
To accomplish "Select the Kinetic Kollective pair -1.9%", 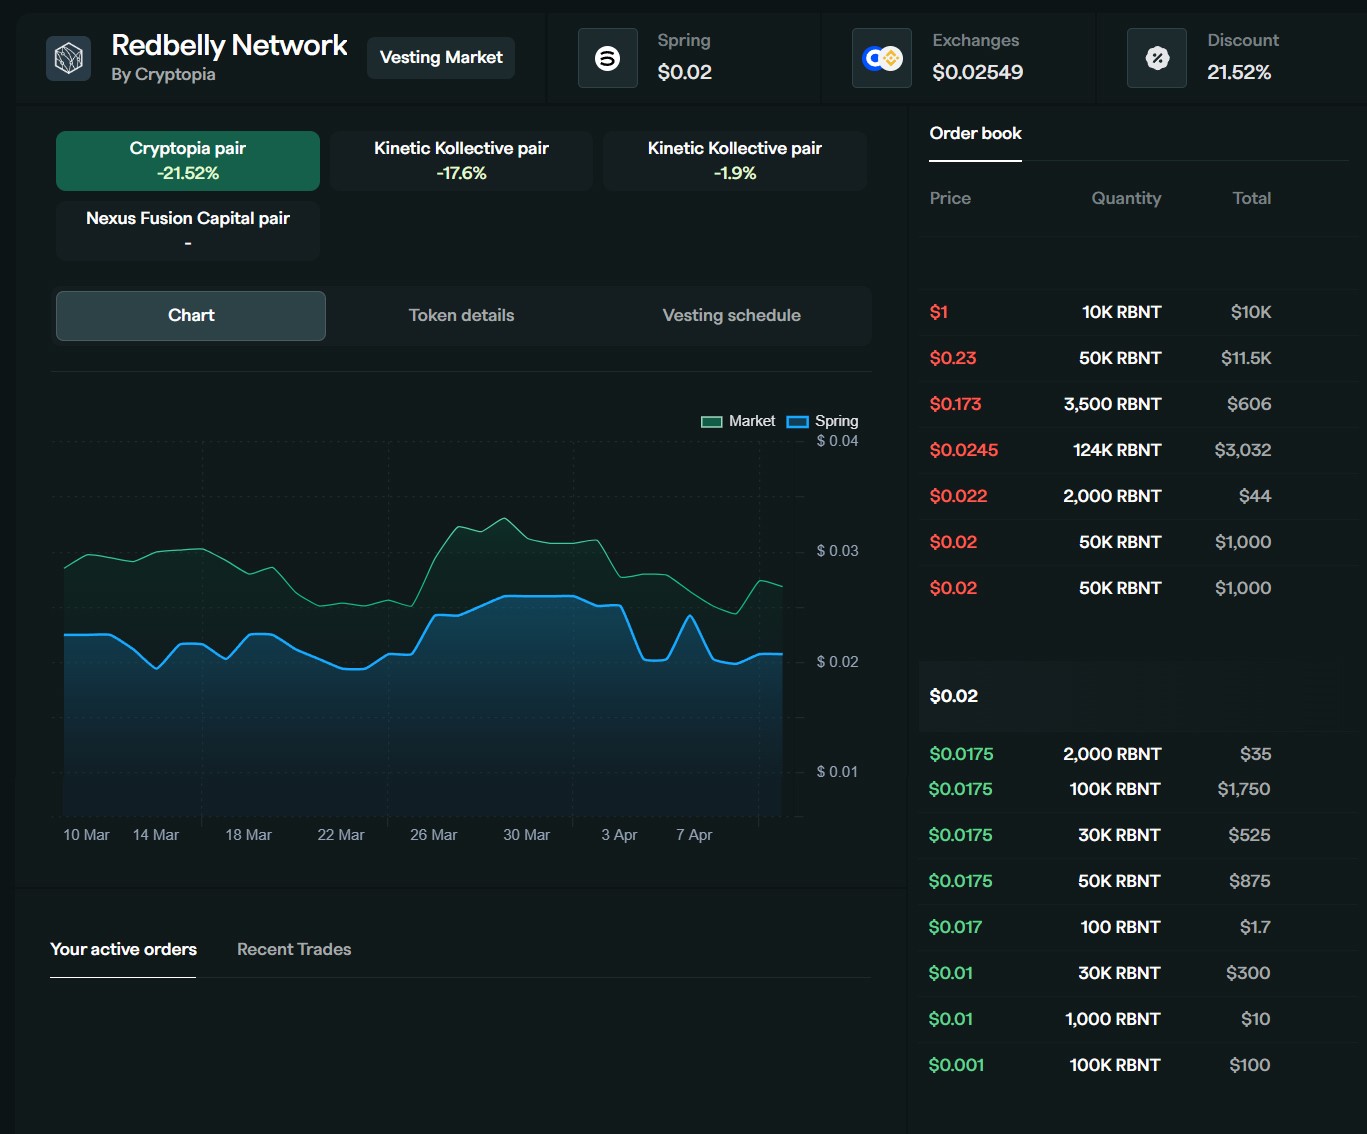I will [735, 160].
